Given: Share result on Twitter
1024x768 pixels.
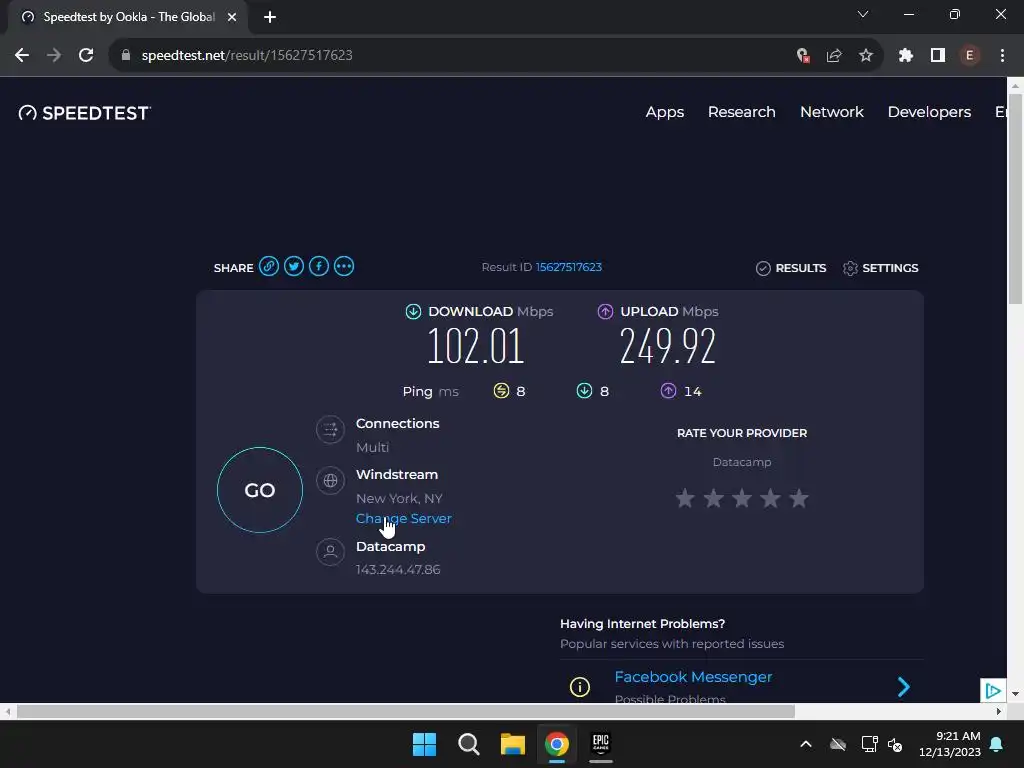Looking at the screenshot, I should pyautogui.click(x=294, y=266).
